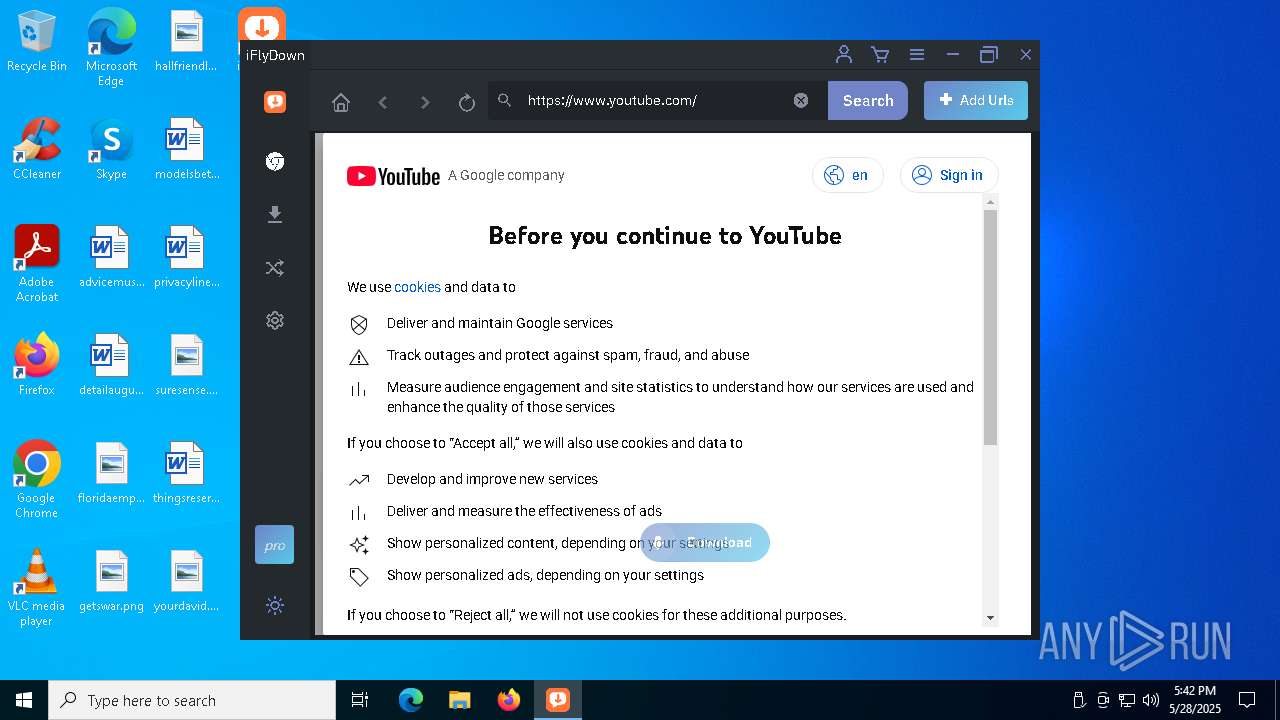This screenshot has width=1280, height=720.
Task: Click the floating Download button
Action: click(x=705, y=543)
